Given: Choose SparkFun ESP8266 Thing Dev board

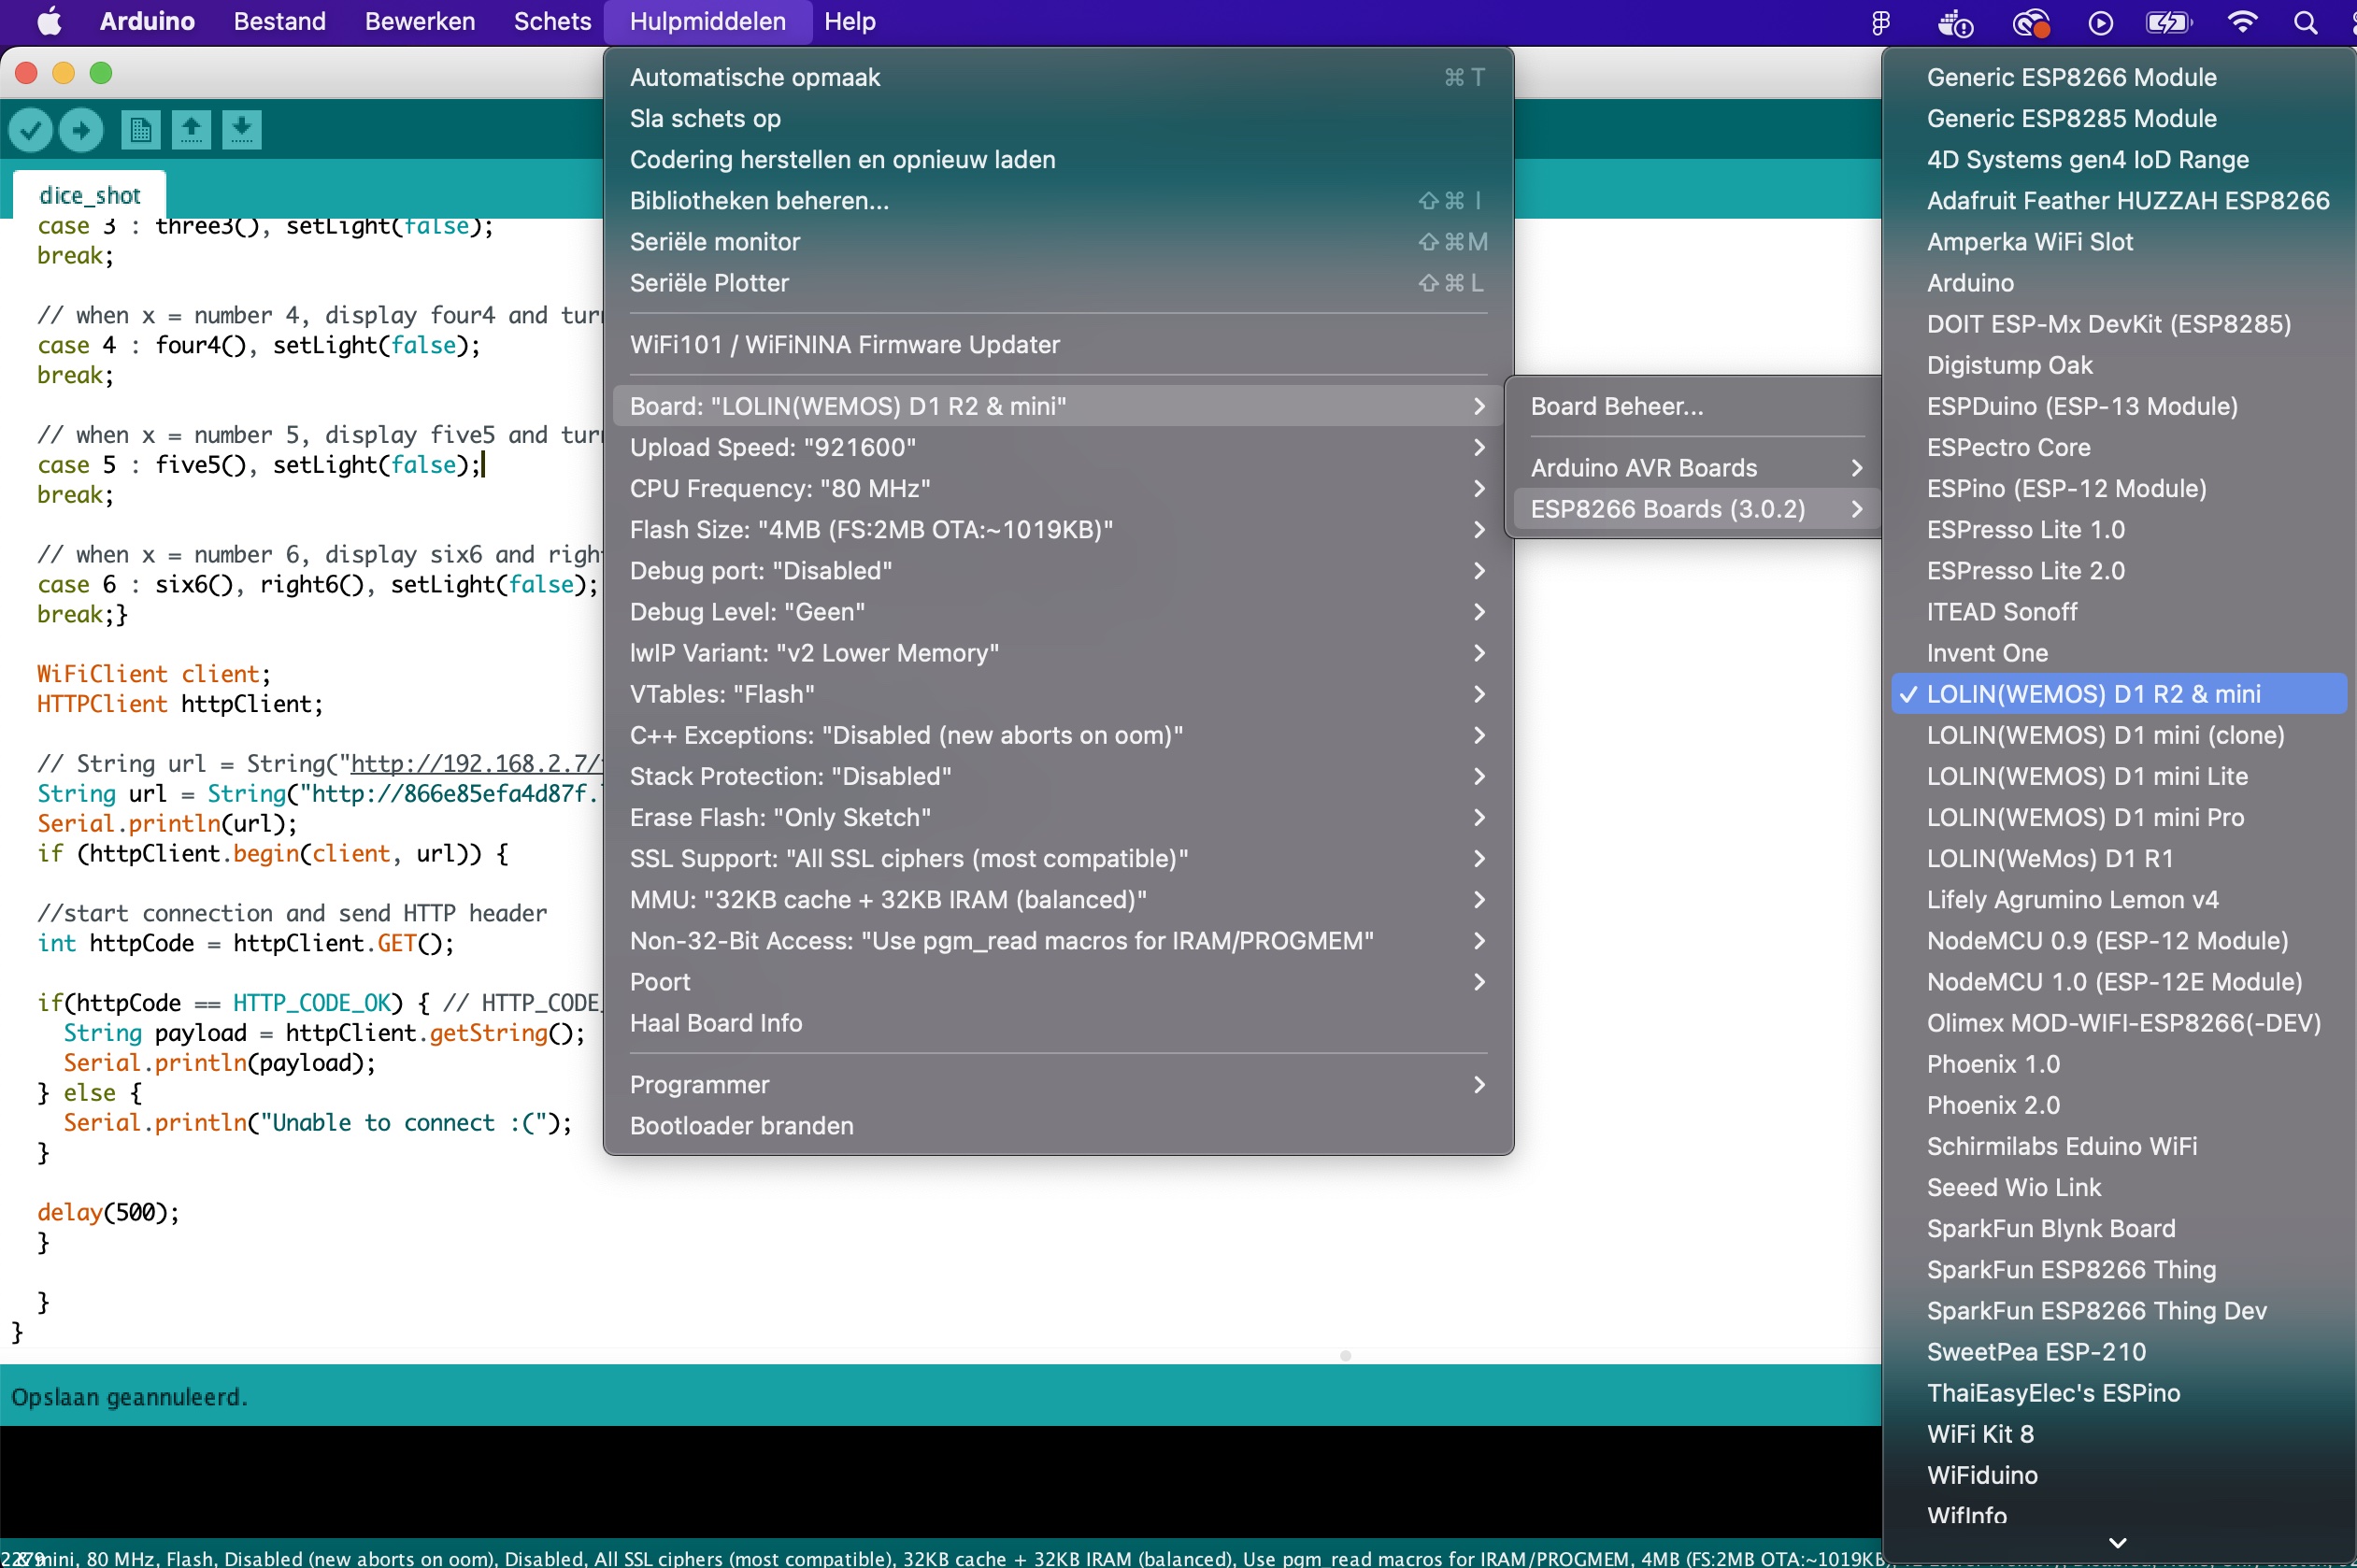Looking at the screenshot, I should coord(2118,1311).
